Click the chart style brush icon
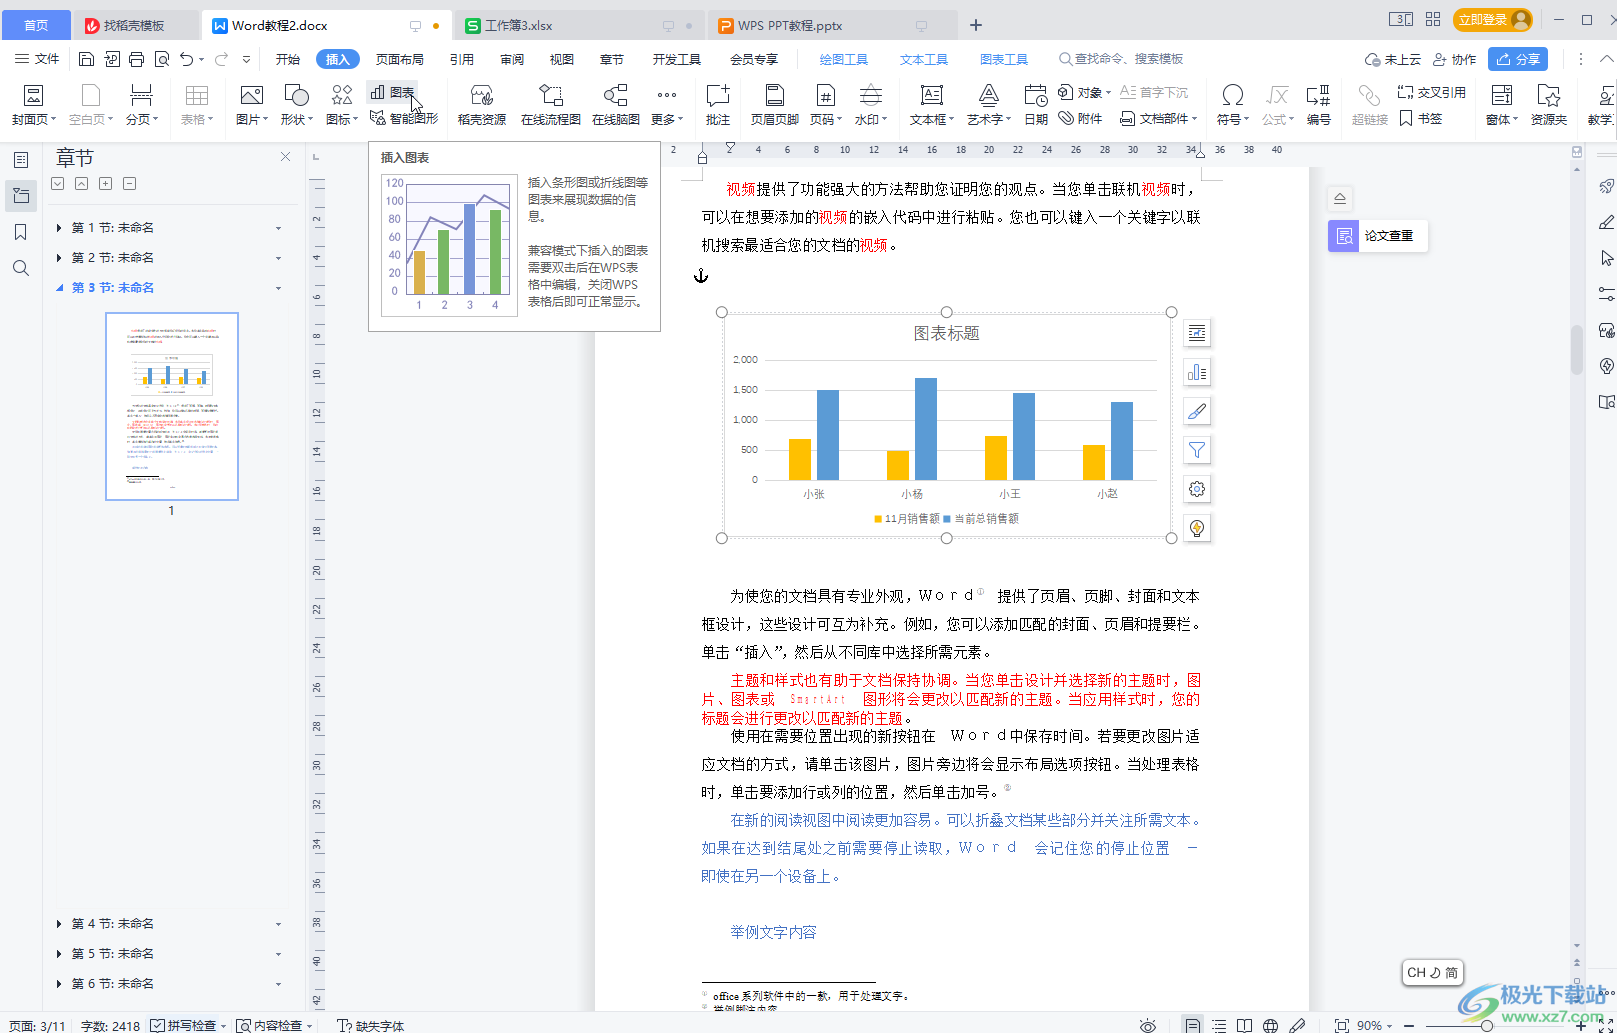This screenshot has width=1617, height=1033. pos(1197,411)
